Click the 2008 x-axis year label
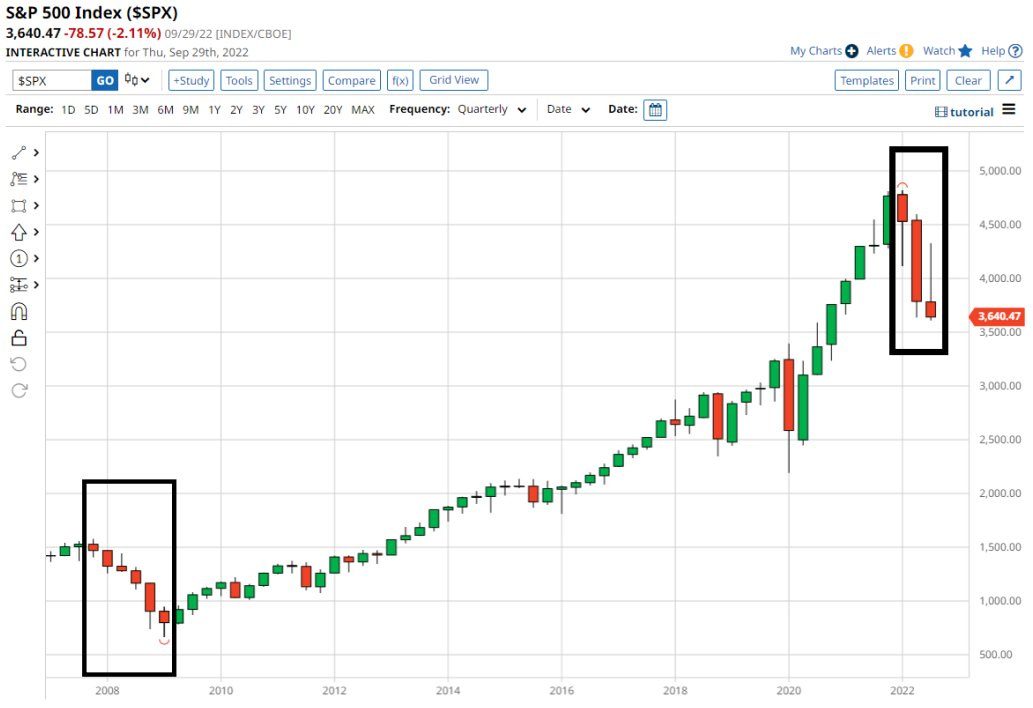This screenshot has width=1033, height=708. point(107,690)
